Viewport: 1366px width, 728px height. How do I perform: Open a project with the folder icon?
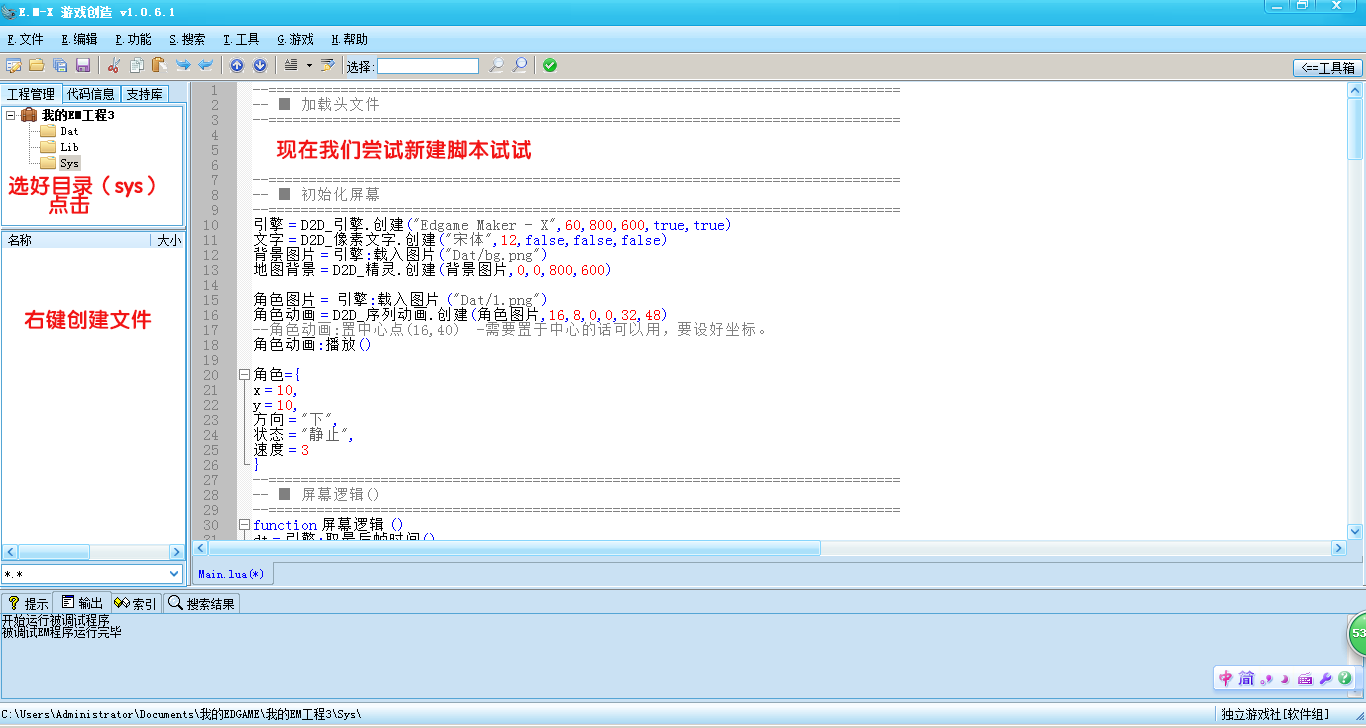click(36, 66)
